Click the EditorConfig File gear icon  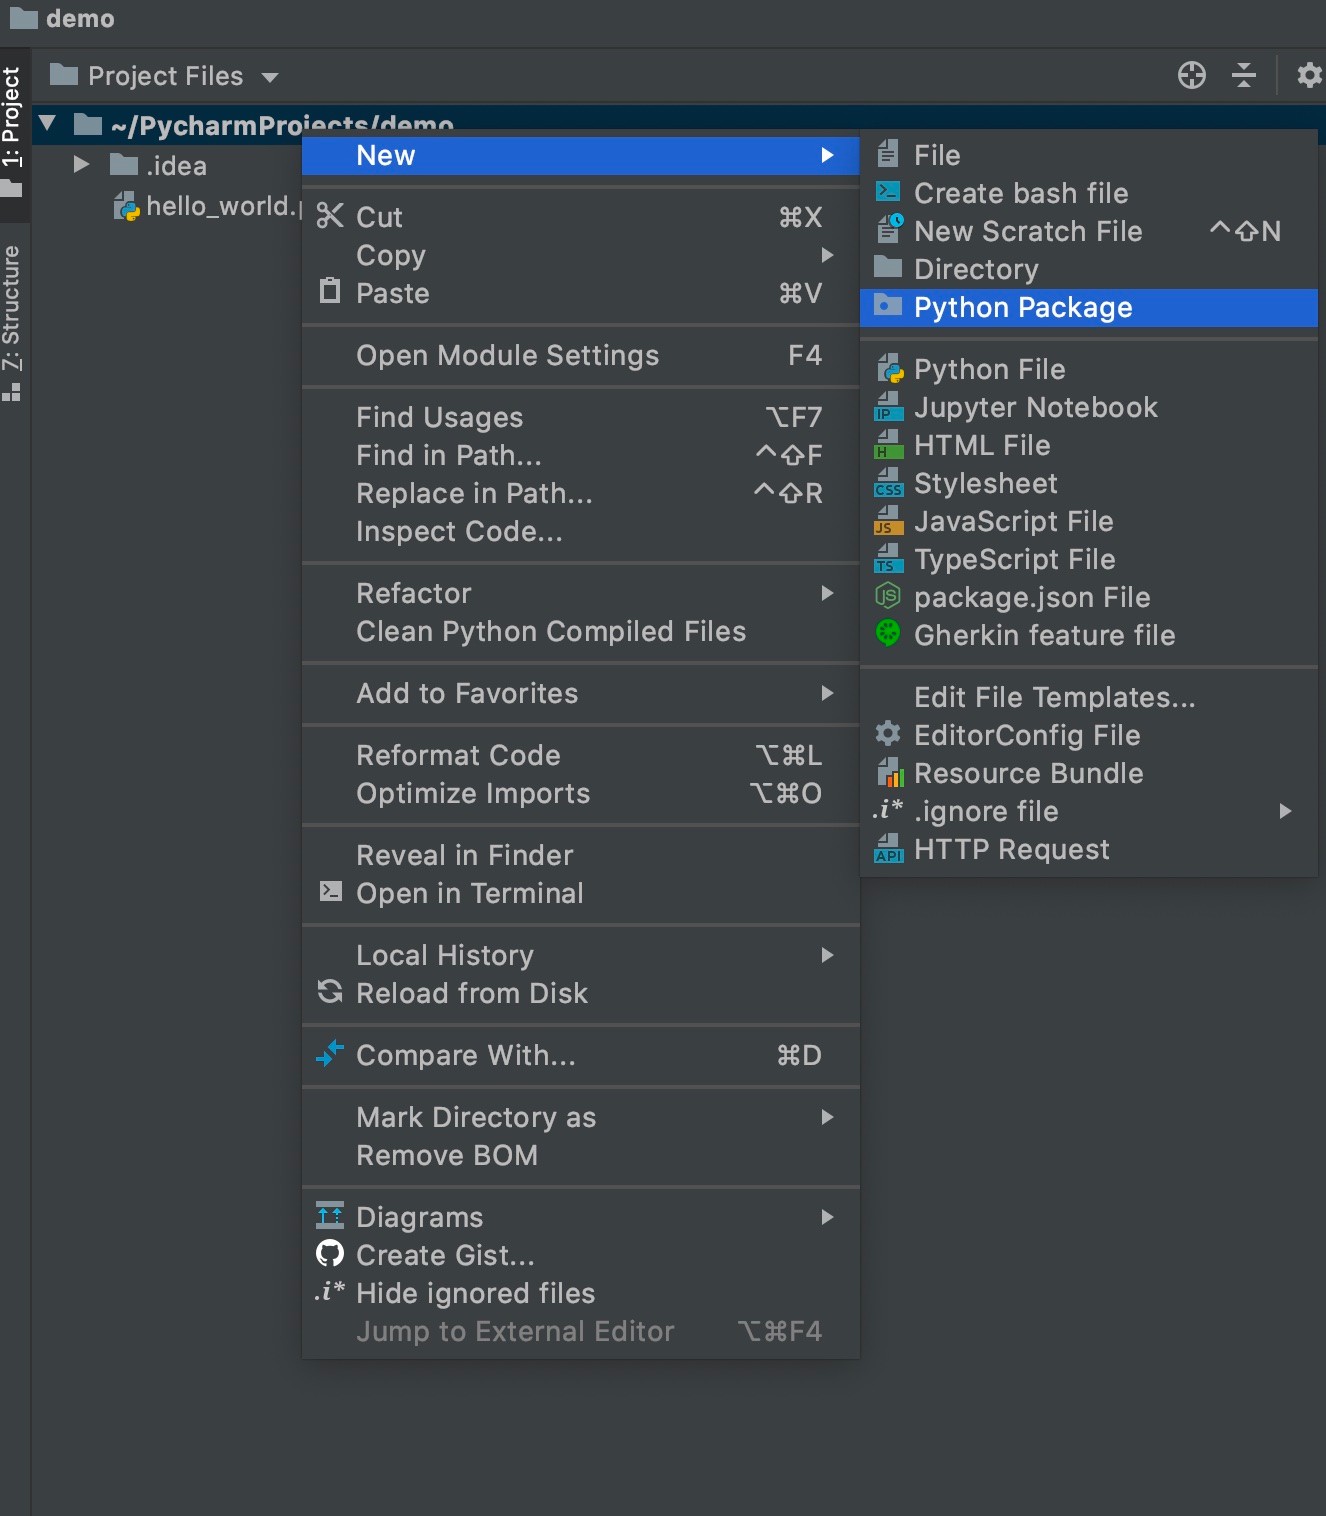click(x=887, y=734)
